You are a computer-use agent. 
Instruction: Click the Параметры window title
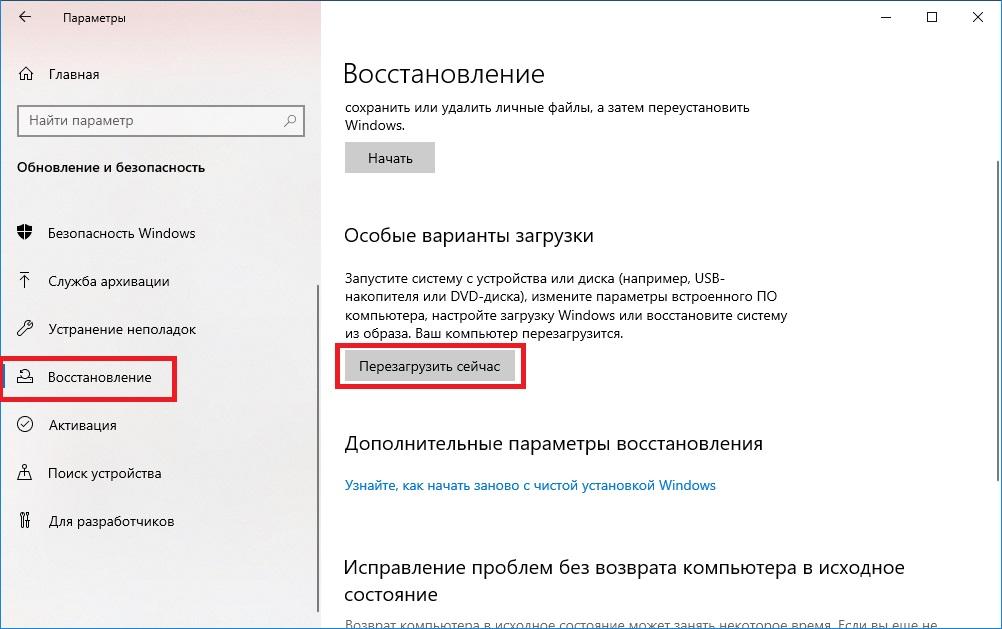click(95, 18)
